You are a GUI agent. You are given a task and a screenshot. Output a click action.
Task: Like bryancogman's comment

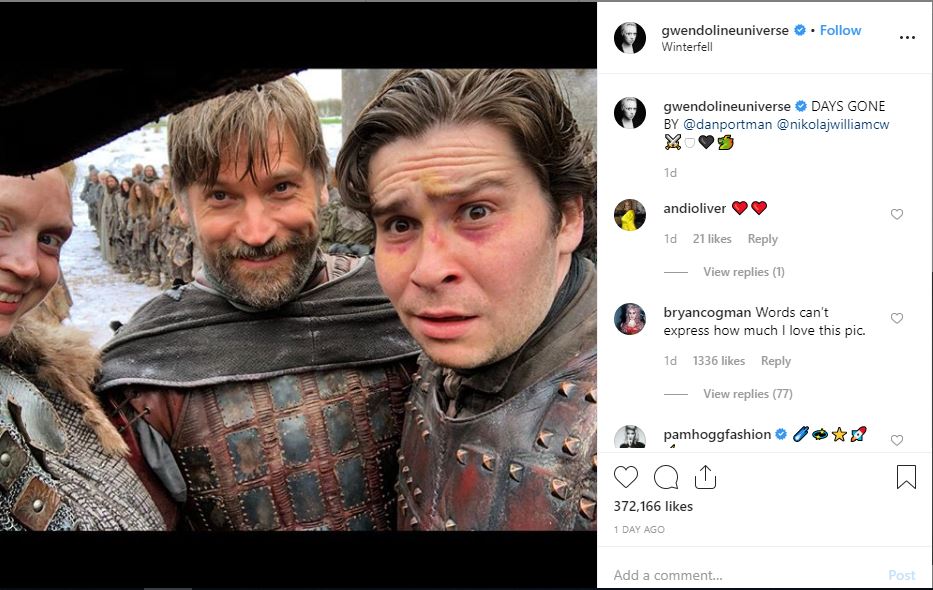click(x=897, y=319)
